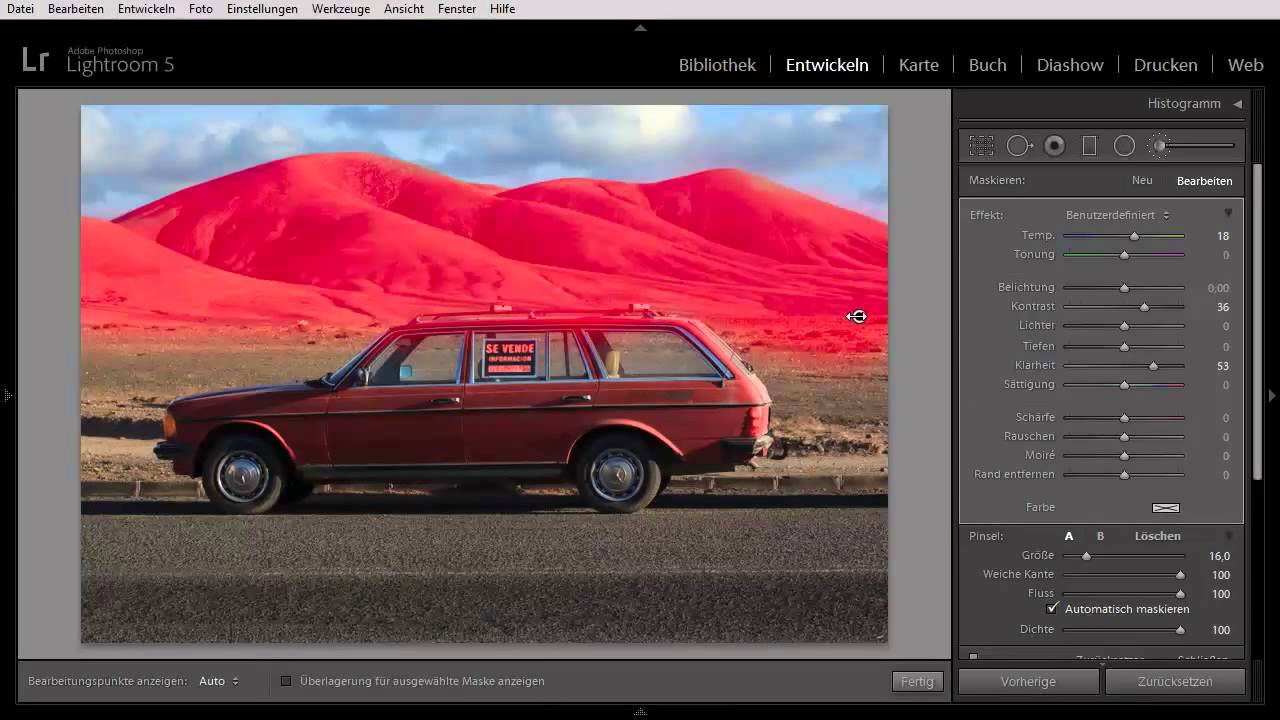The height and width of the screenshot is (720, 1280).
Task: Show the filmstrip via bottom arrow
Action: tap(640, 712)
